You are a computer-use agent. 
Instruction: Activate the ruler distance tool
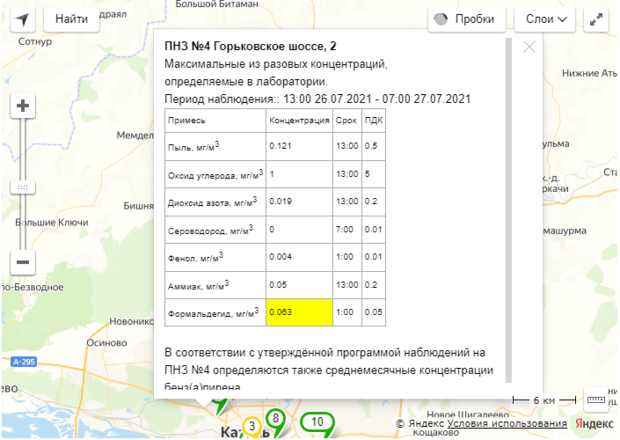pos(596,399)
